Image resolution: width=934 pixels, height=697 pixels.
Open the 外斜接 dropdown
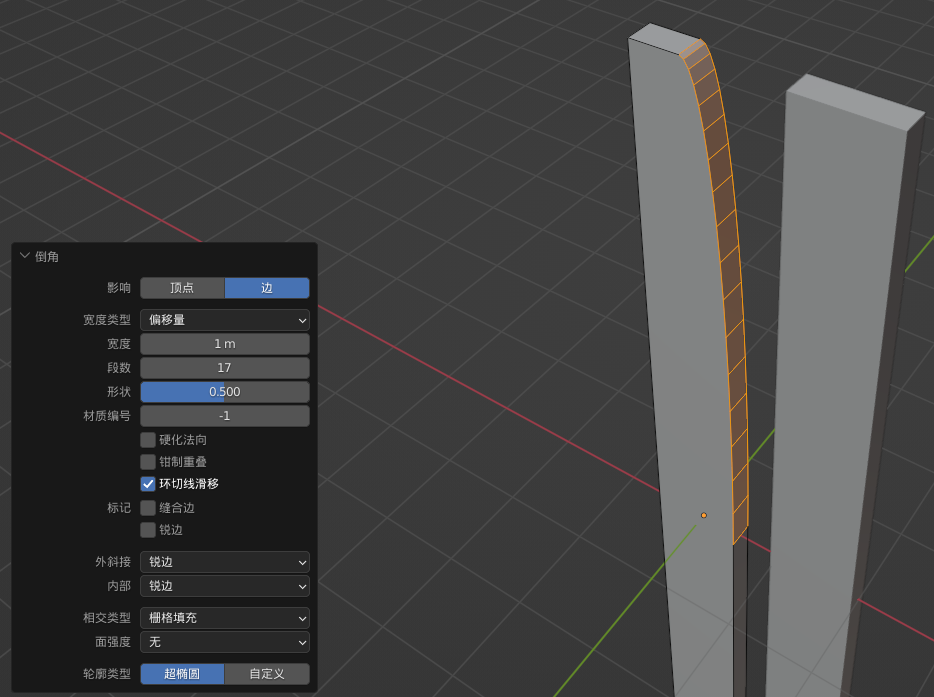point(225,562)
